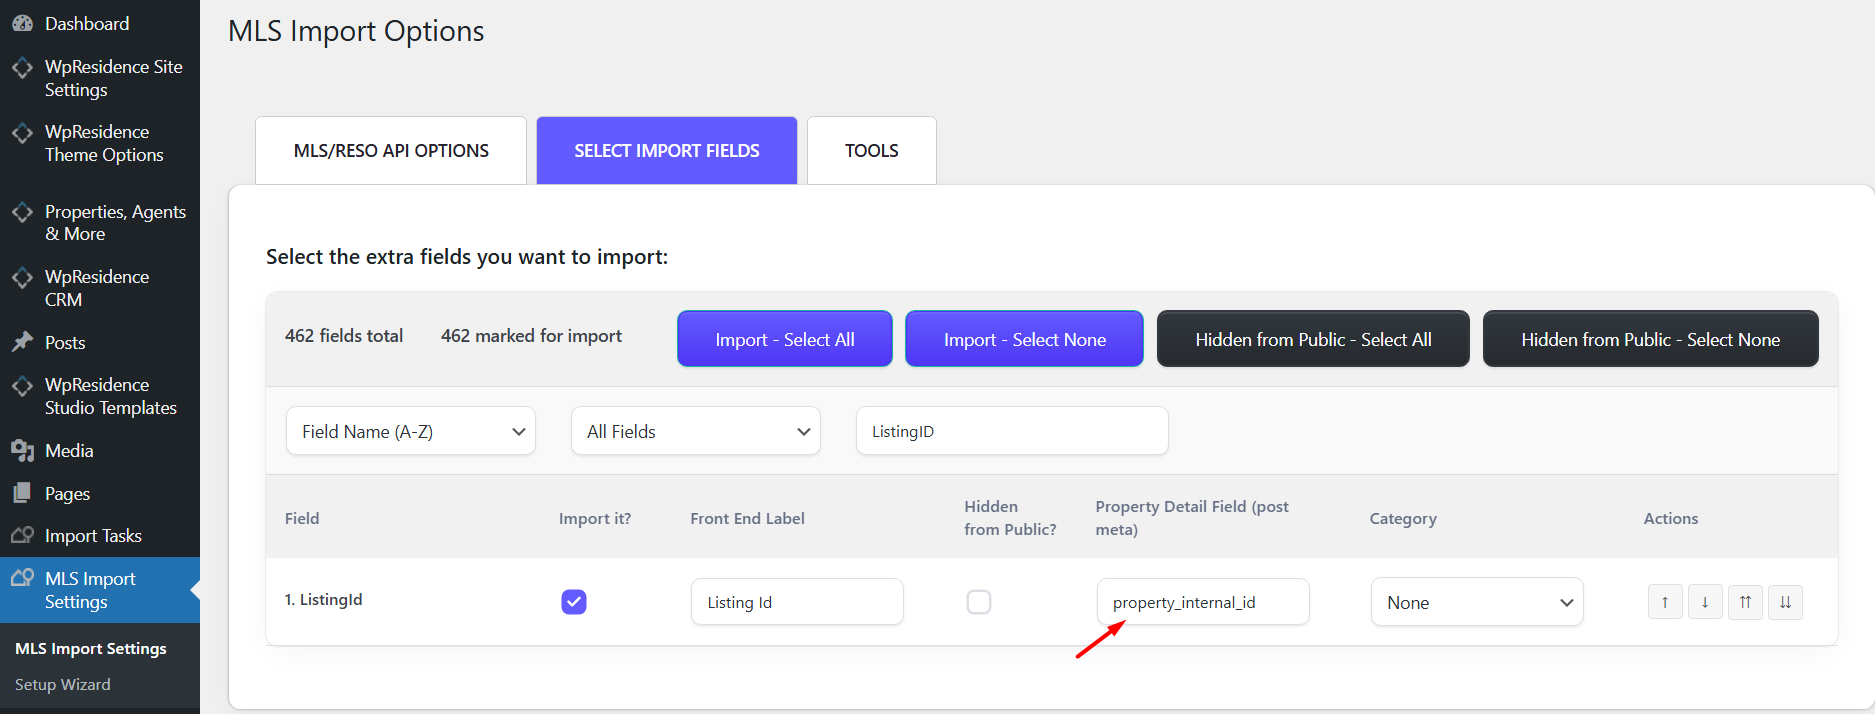Open the Setup Wizard submenu link

pos(63,684)
